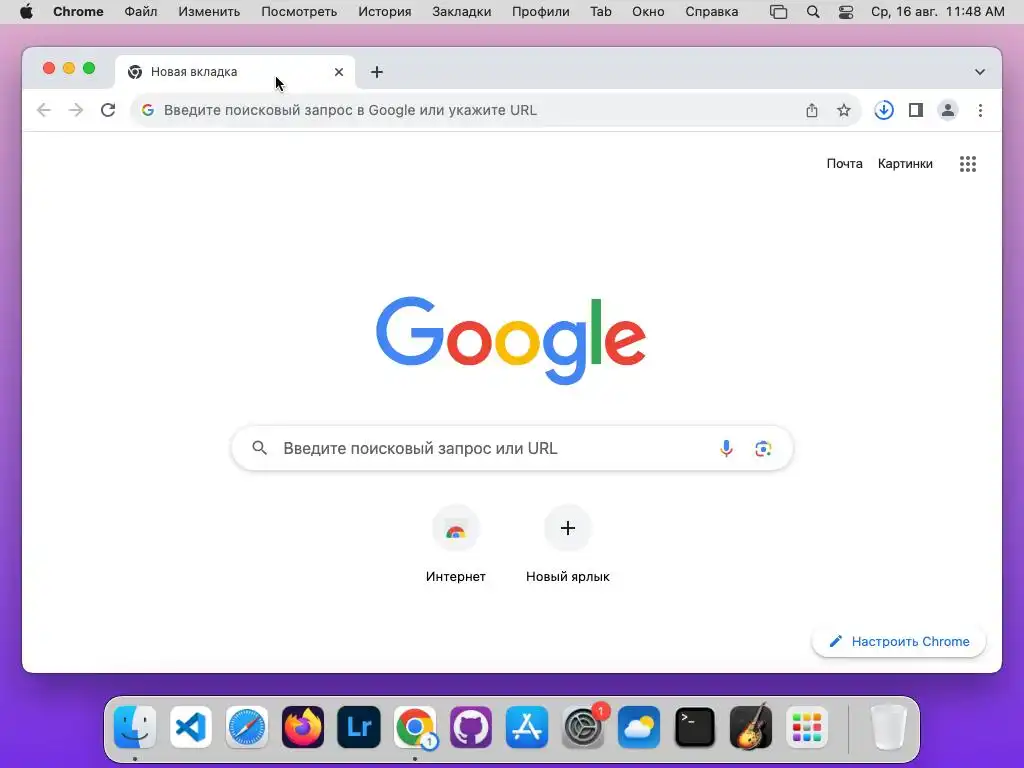Image resolution: width=1024 pixels, height=768 pixels.
Task: Launch GarageBand from the Dock
Action: click(x=751, y=727)
